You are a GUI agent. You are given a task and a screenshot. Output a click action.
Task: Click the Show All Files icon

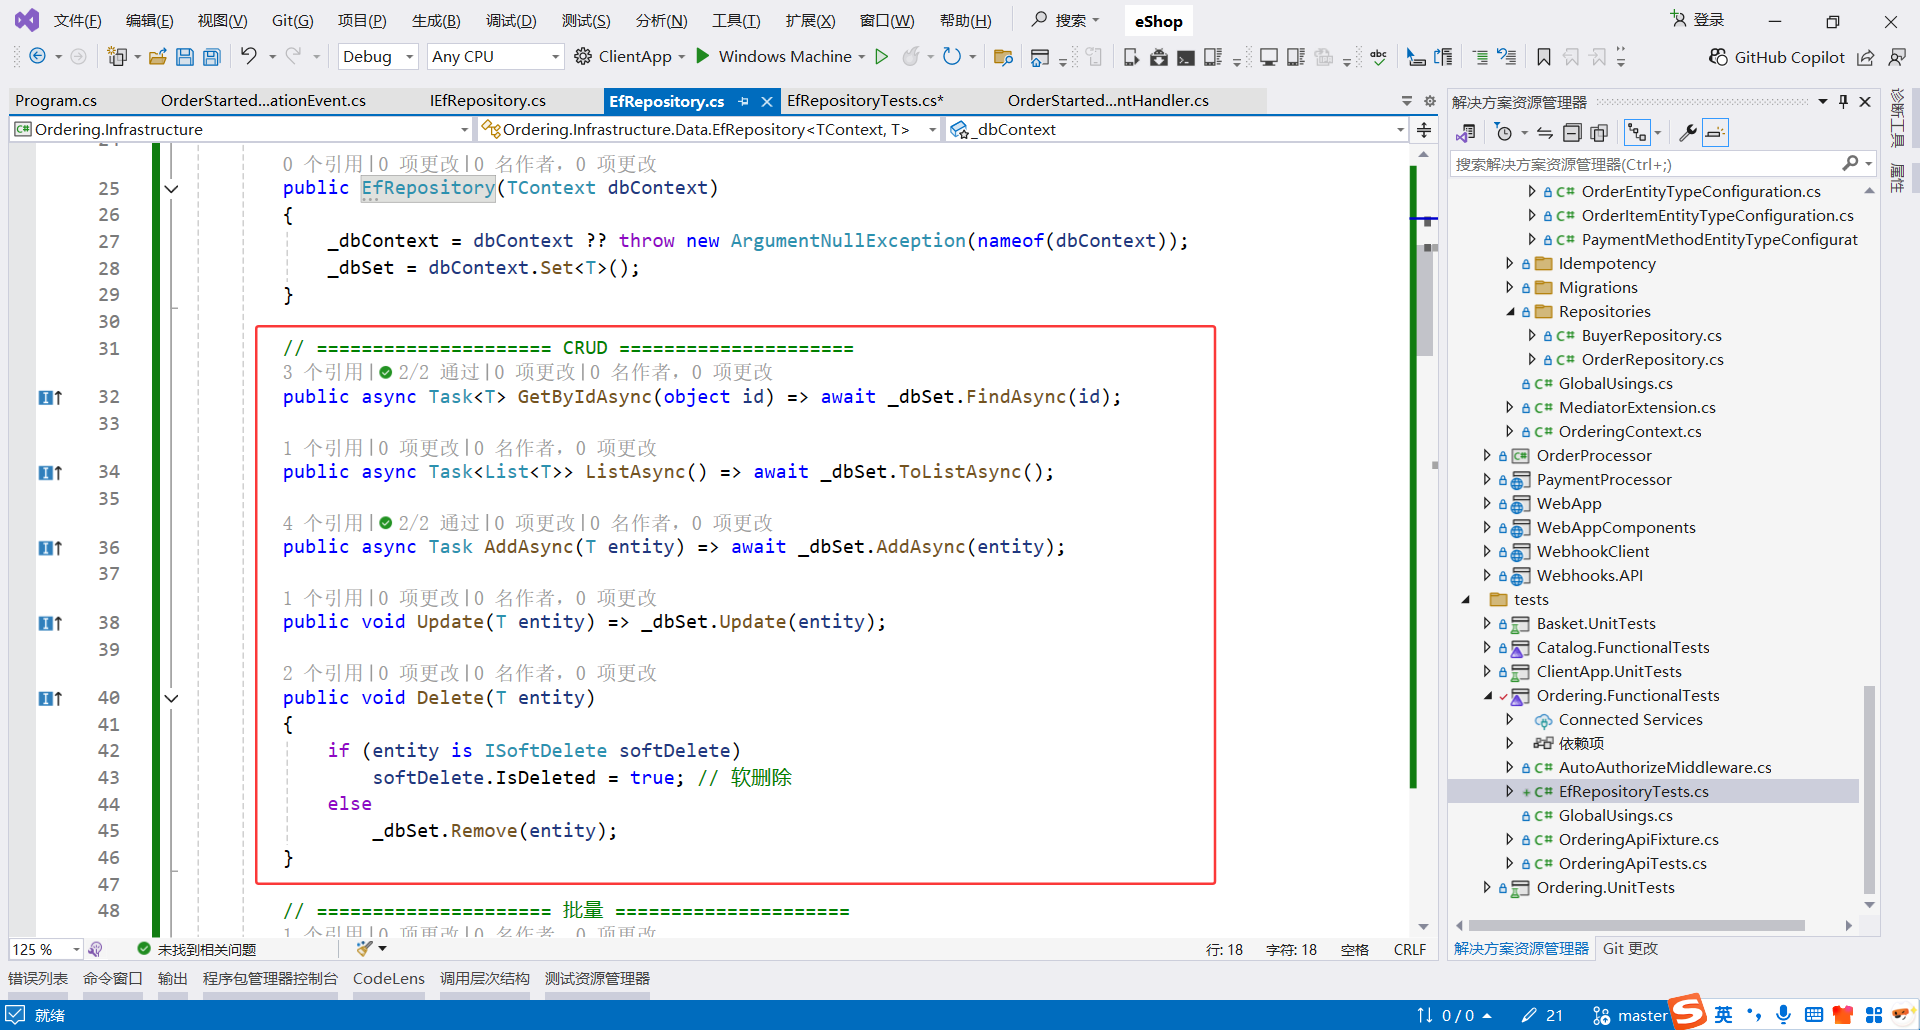pyautogui.click(x=1599, y=133)
